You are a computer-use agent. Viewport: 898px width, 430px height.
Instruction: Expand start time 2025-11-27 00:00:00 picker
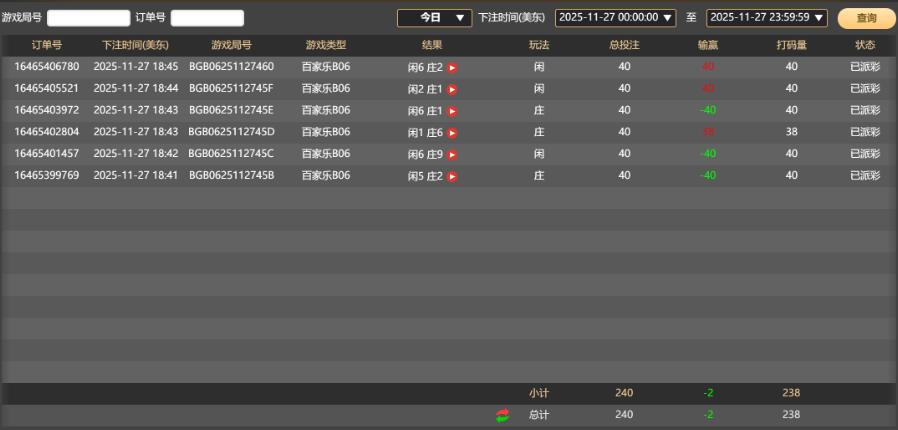pyautogui.click(x=616, y=18)
